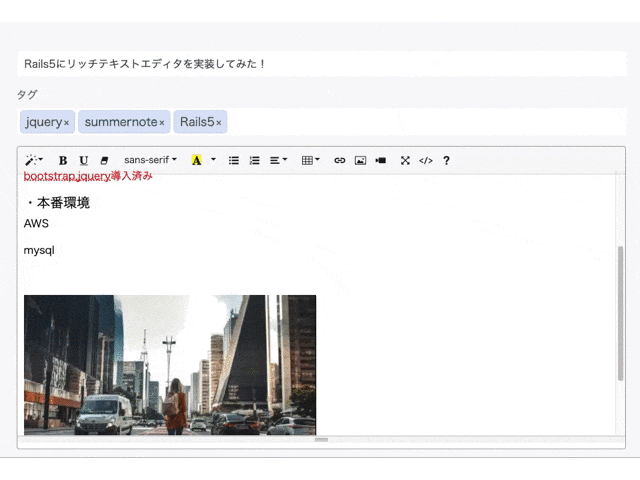
Task: Click the title field with Rails5 text
Action: pos(322,64)
